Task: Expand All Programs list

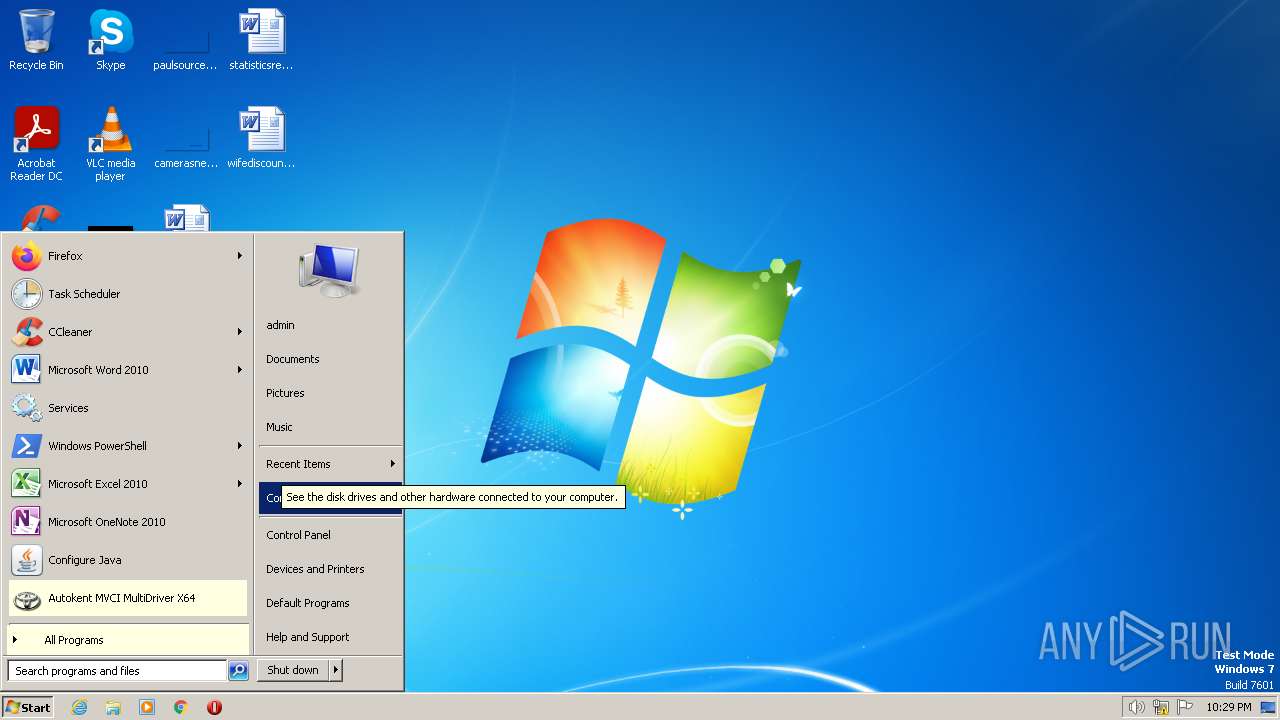Action: 128,640
